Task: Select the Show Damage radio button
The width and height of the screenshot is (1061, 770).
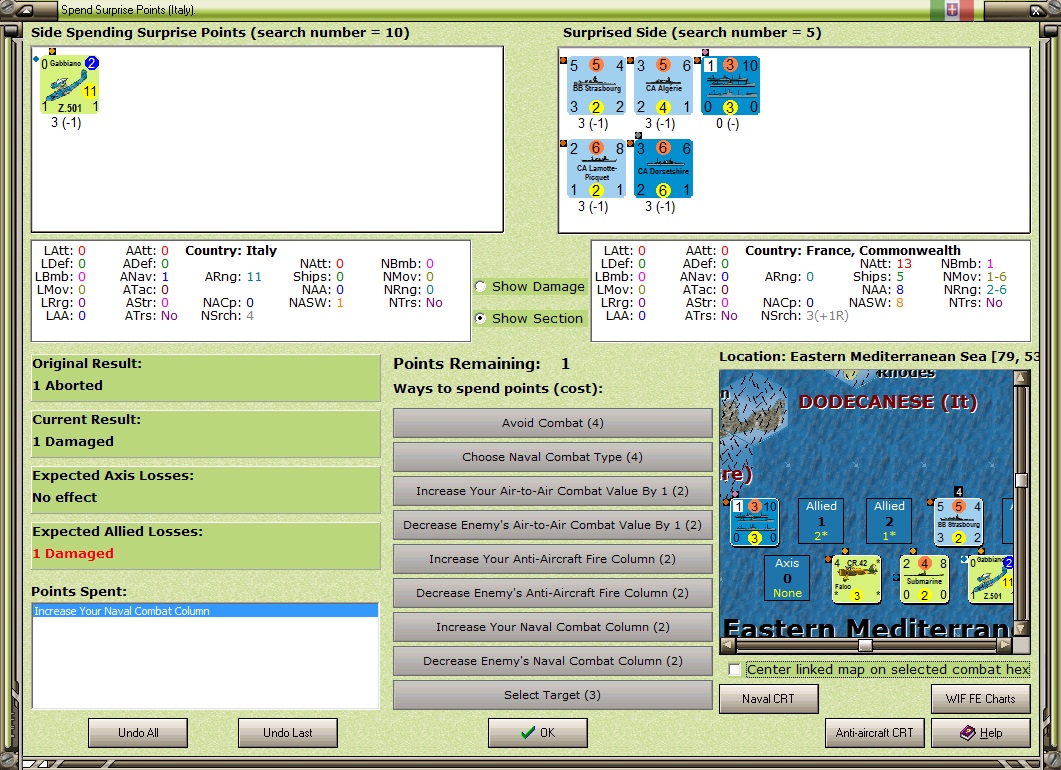Action: 480,286
